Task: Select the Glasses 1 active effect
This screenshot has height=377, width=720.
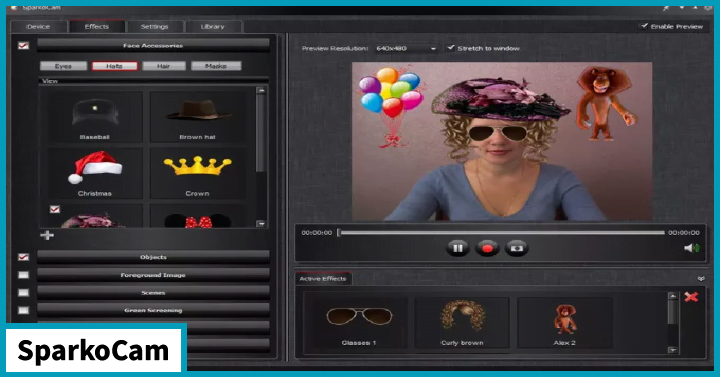Action: click(x=359, y=322)
